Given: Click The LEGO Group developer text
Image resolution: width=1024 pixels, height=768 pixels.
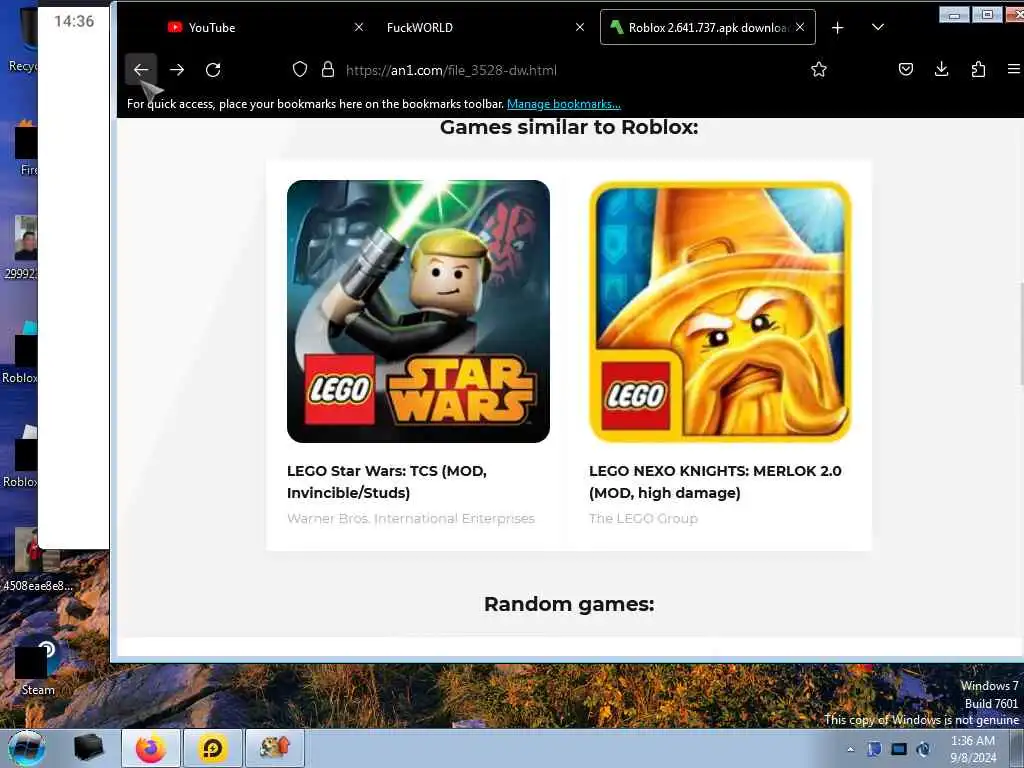Looking at the screenshot, I should tap(643, 519).
